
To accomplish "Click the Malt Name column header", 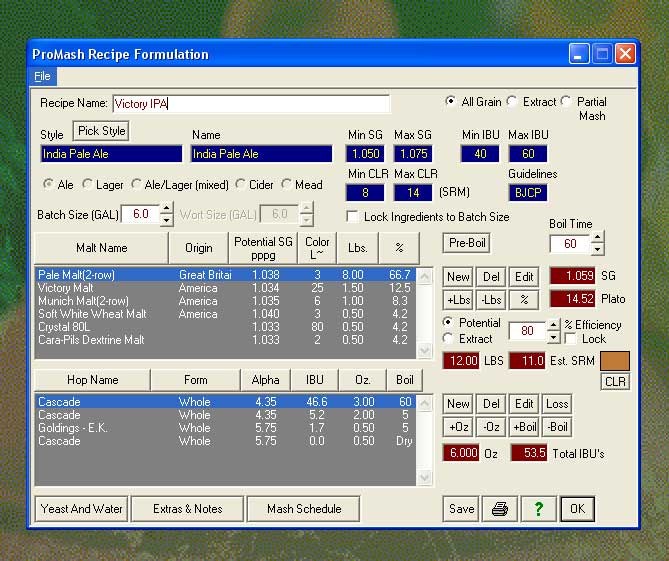I will coord(102,248).
